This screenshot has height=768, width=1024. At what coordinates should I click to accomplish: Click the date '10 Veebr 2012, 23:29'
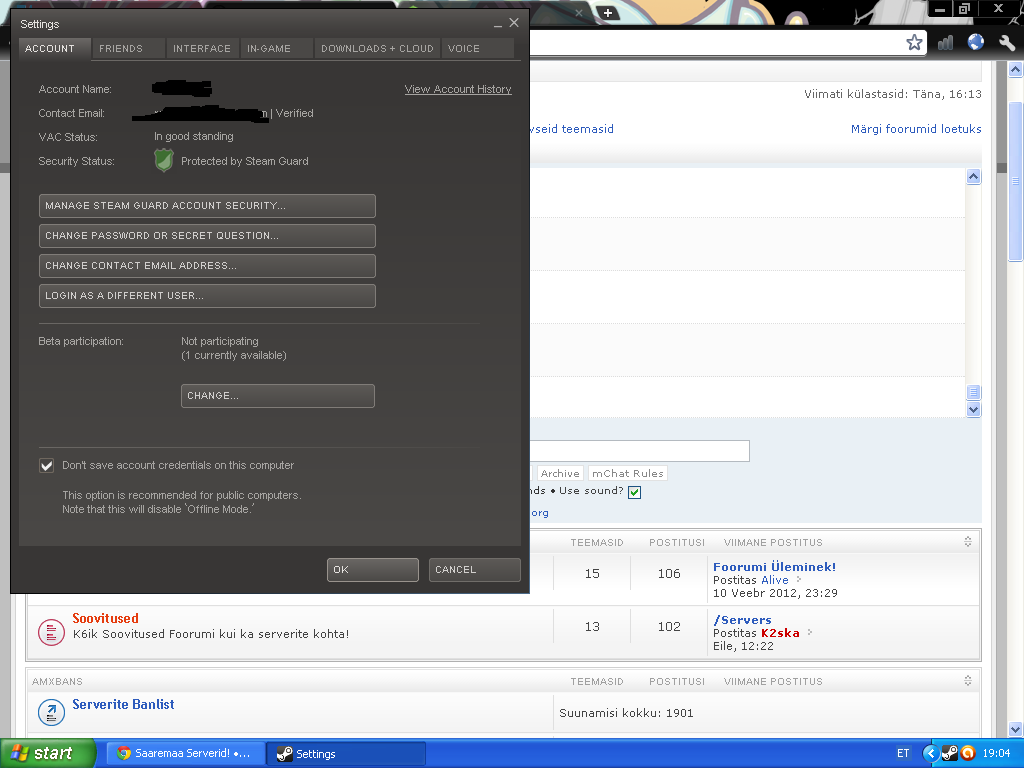775,593
